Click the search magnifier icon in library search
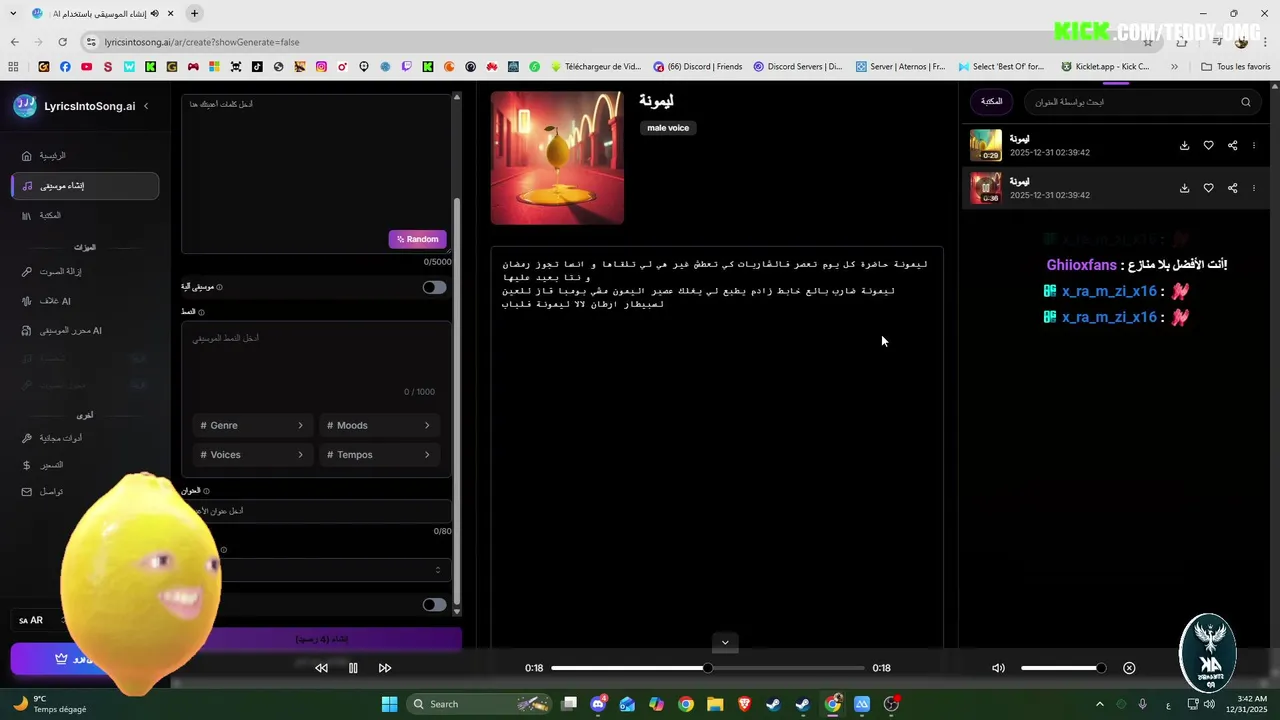 [x=1246, y=102]
